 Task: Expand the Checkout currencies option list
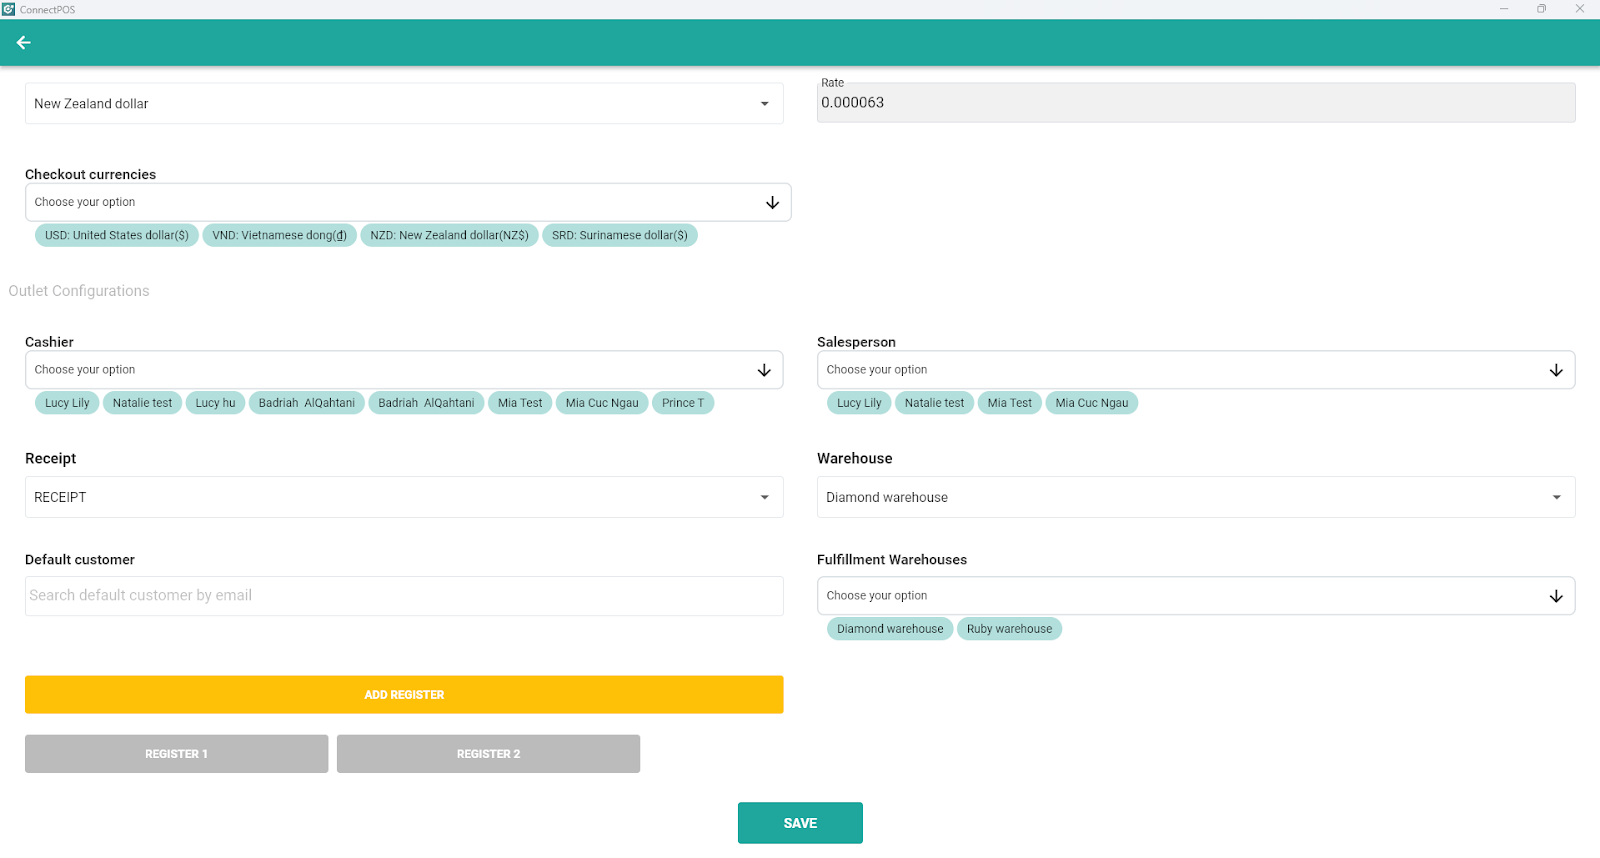(408, 202)
